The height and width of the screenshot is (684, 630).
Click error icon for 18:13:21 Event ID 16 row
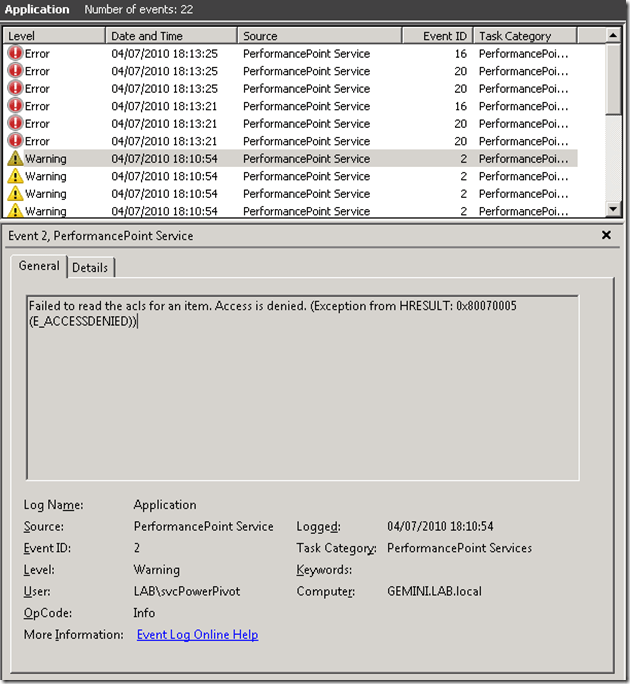[x=15, y=106]
